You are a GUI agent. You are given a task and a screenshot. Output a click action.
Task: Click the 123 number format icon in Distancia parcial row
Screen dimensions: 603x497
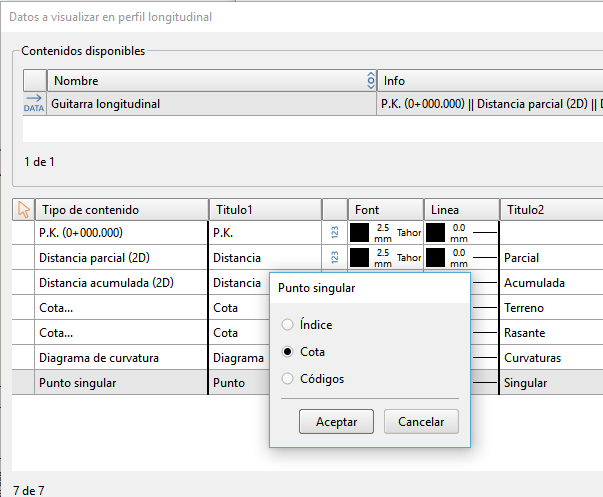click(x=335, y=257)
